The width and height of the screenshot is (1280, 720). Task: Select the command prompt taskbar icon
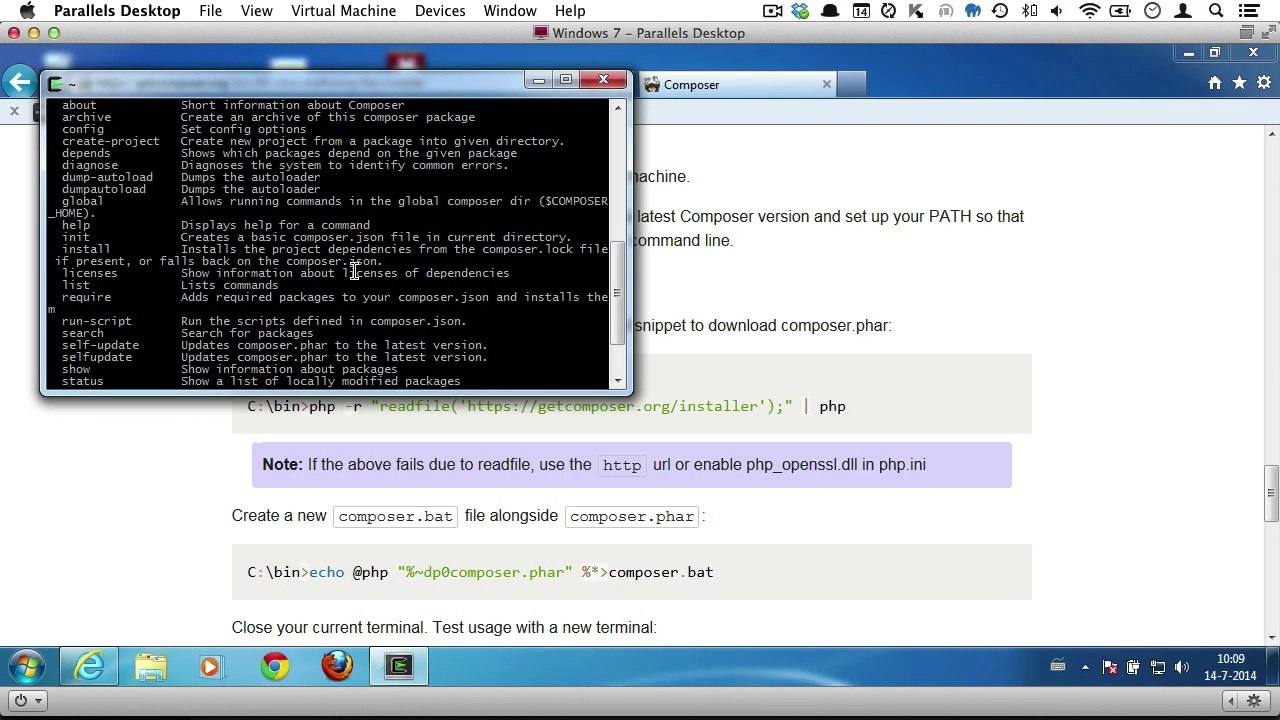tap(399, 667)
